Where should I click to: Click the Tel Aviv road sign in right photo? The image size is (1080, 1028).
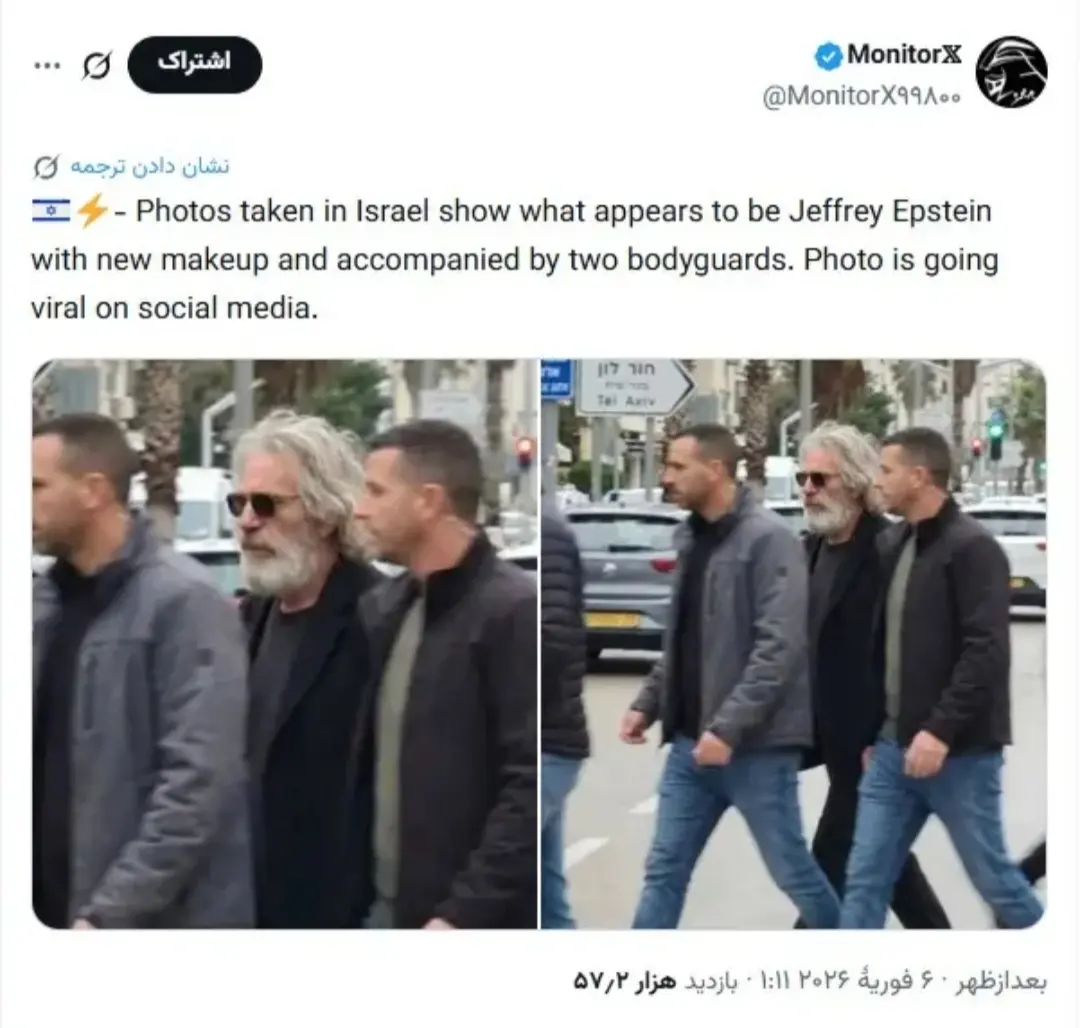[x=633, y=387]
